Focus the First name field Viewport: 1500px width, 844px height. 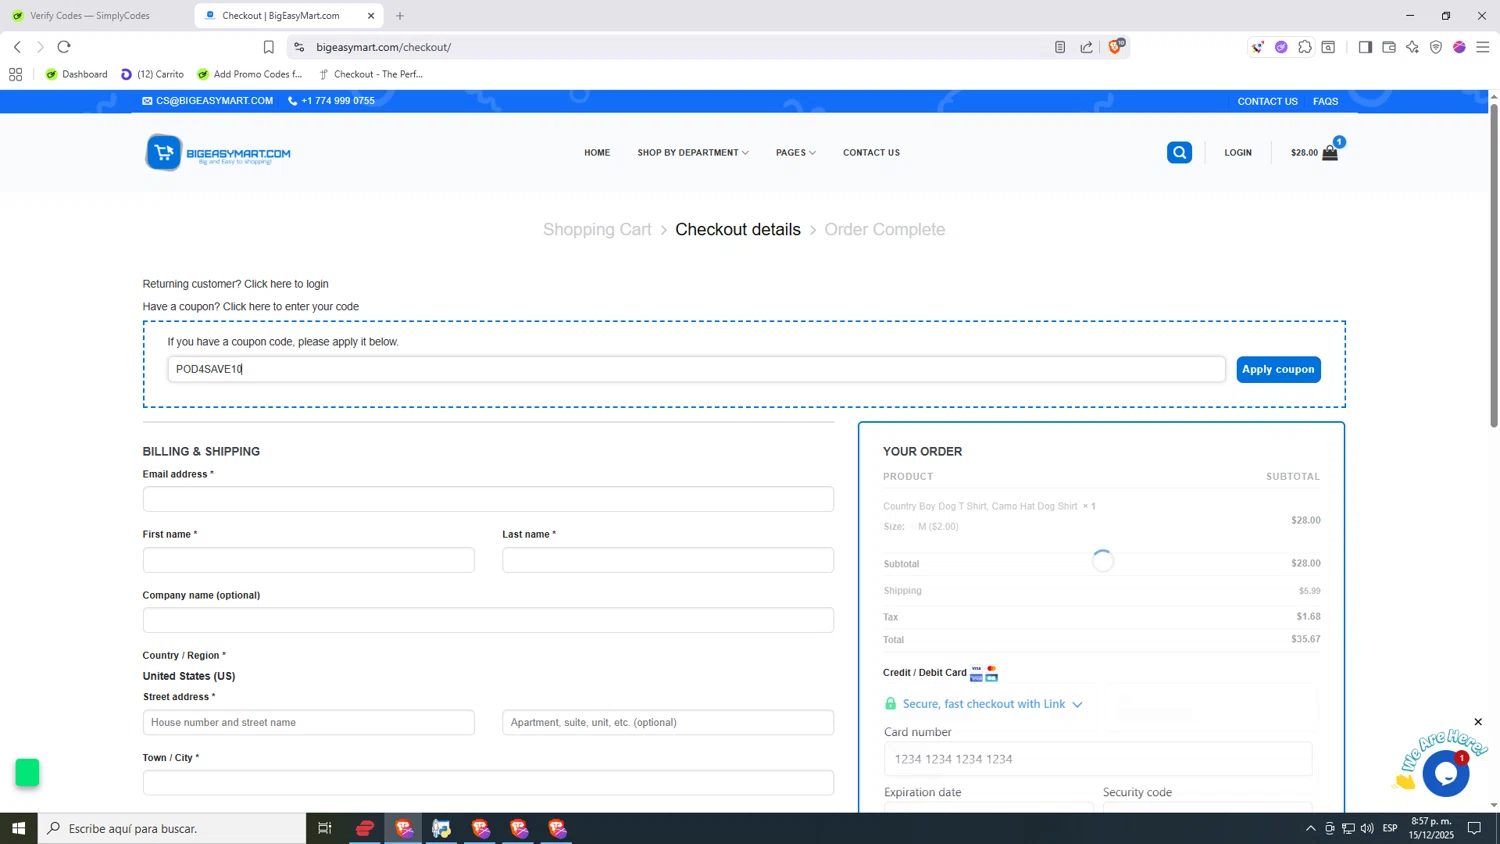tap(309, 560)
